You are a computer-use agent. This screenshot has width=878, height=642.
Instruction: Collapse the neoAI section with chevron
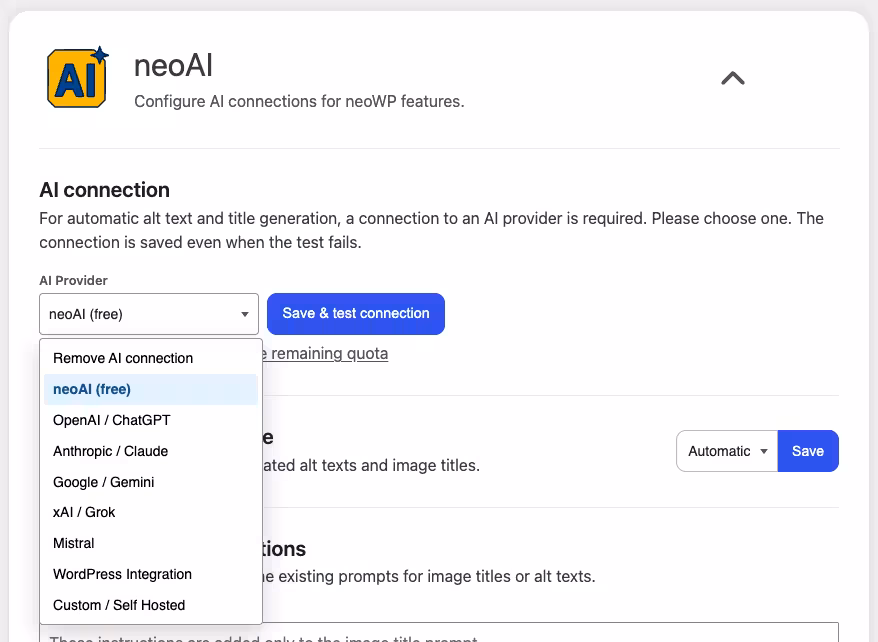732,78
